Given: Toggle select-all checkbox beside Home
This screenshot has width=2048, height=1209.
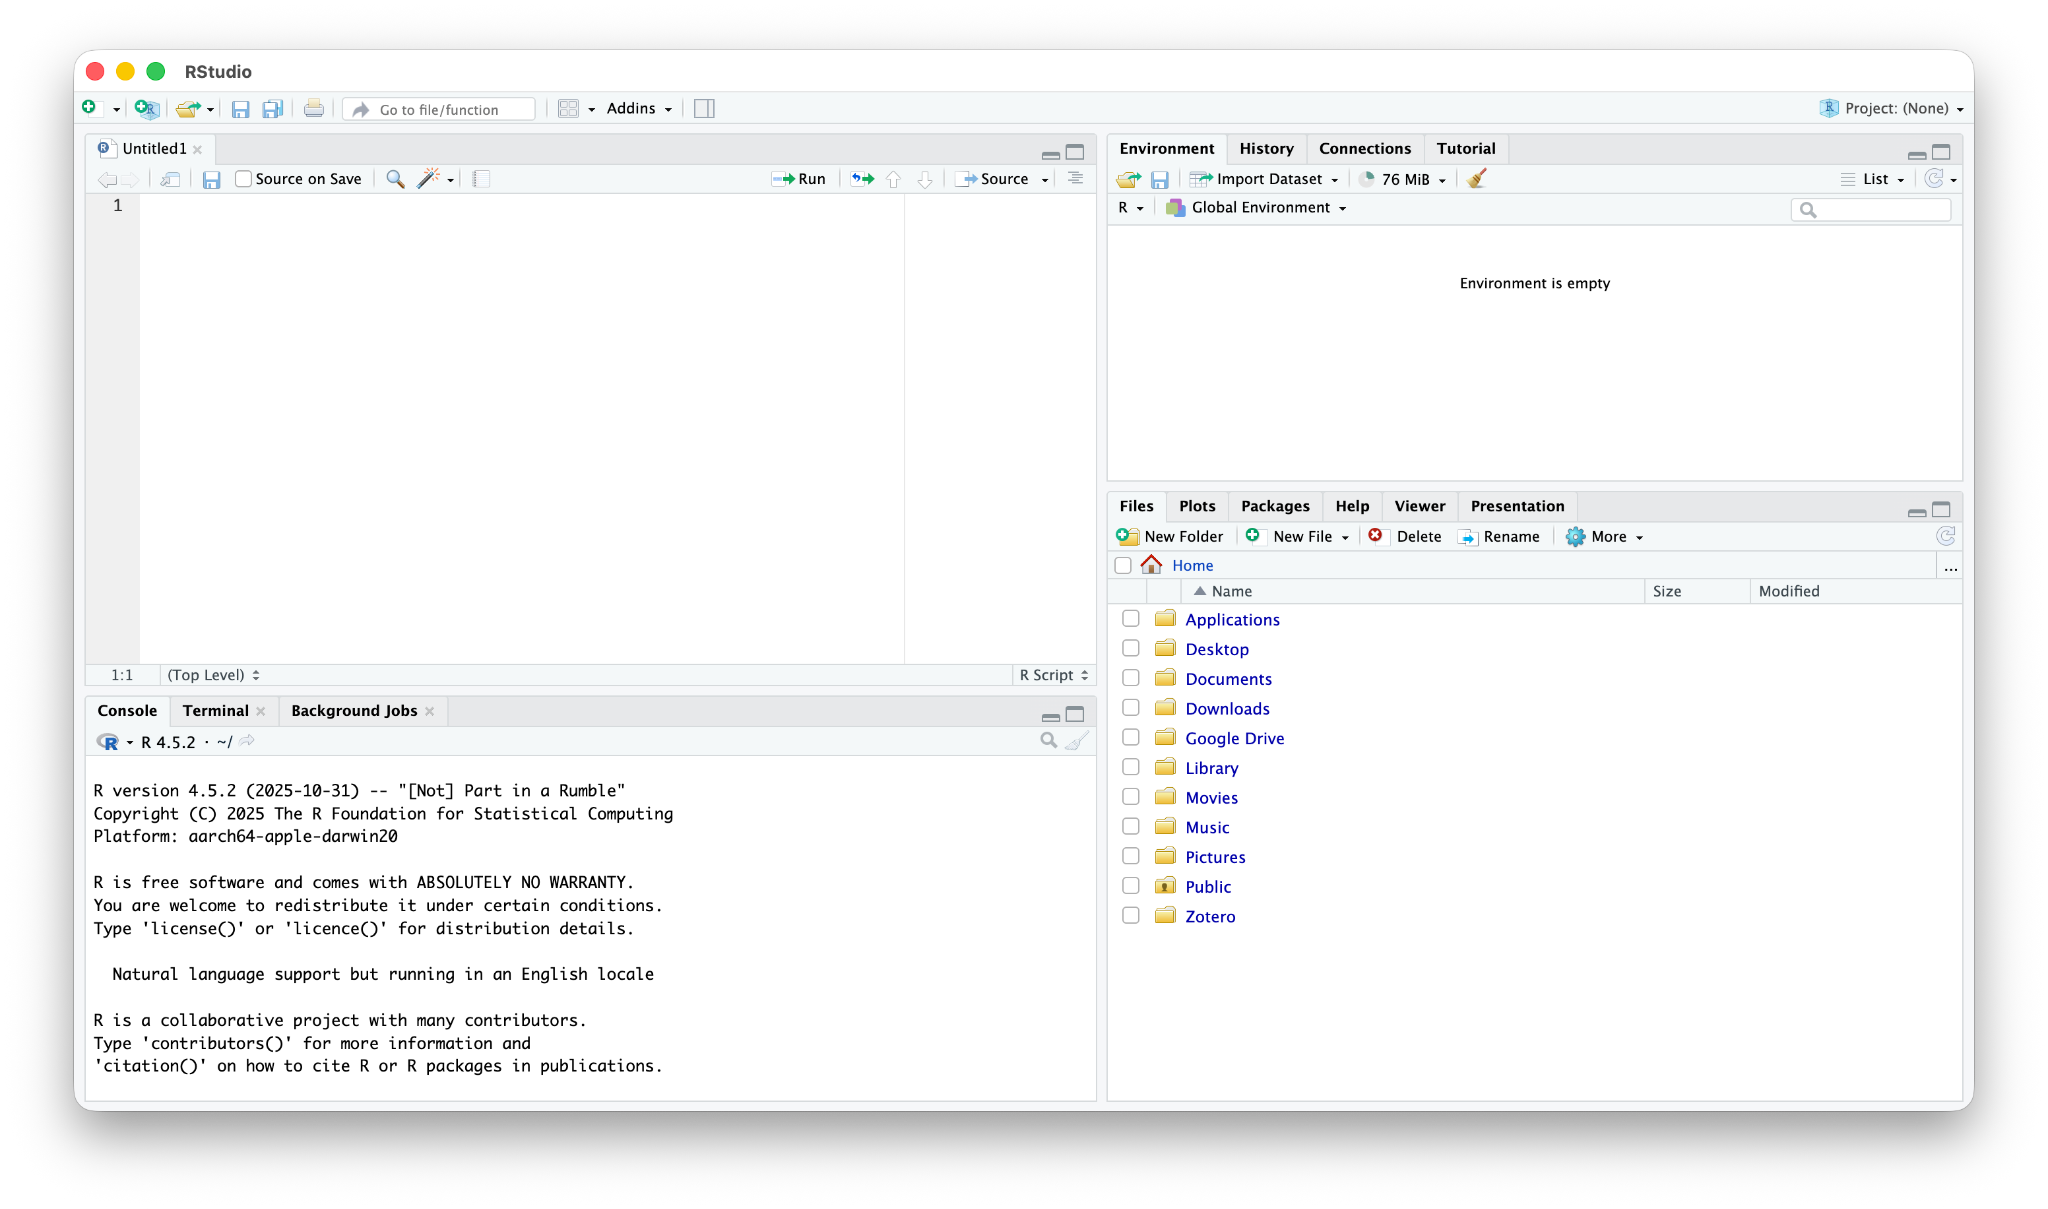Looking at the screenshot, I should (x=1123, y=565).
